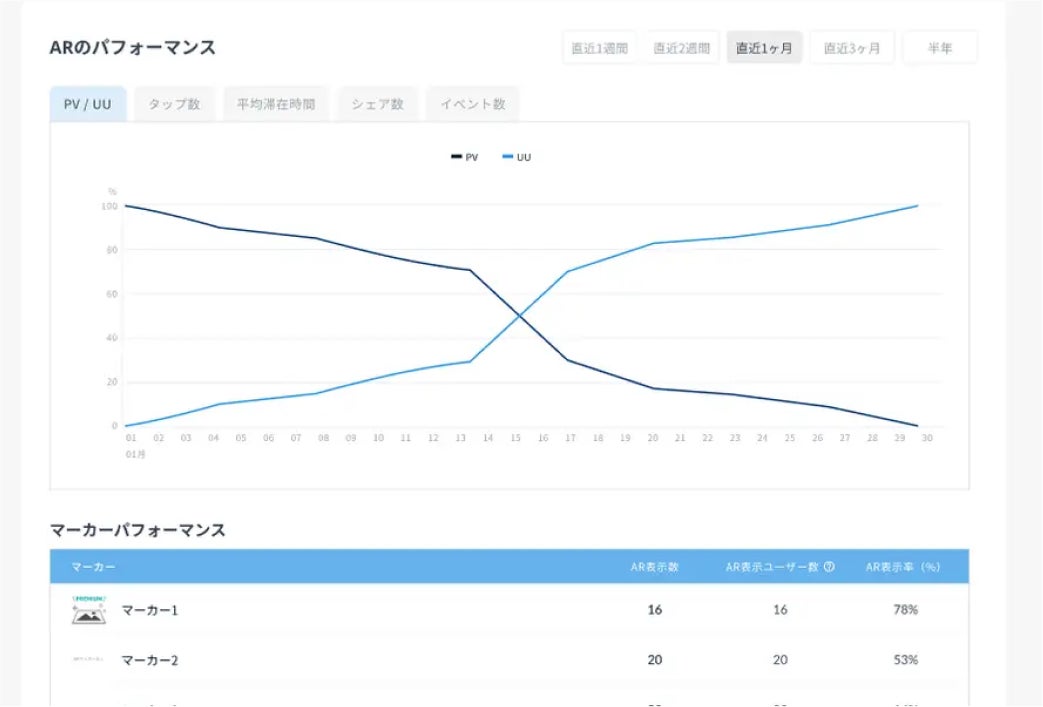1043x707 pixels.
Task: Select the 直近1ヶ月 period button
Action: [764, 48]
